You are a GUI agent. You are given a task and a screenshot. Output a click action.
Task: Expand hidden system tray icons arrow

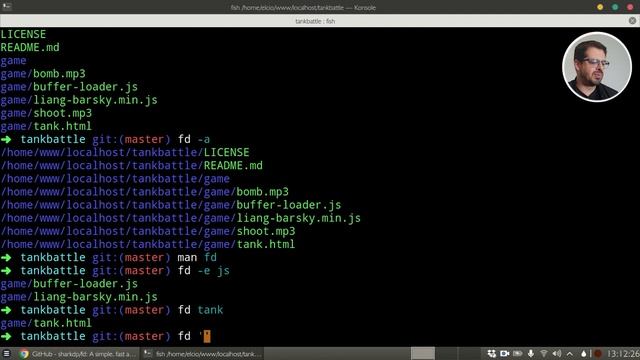(x=570, y=353)
